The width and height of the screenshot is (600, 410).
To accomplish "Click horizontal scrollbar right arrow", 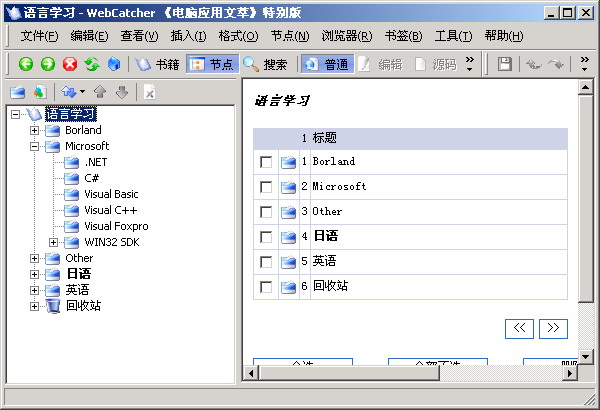I will 570,373.
